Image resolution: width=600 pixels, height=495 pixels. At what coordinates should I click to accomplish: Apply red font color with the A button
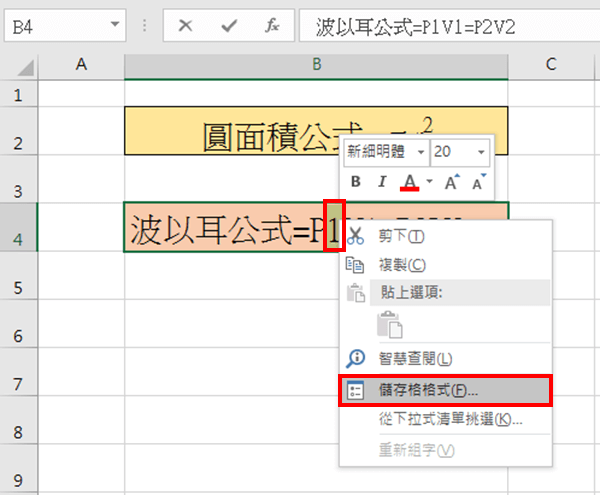[408, 182]
